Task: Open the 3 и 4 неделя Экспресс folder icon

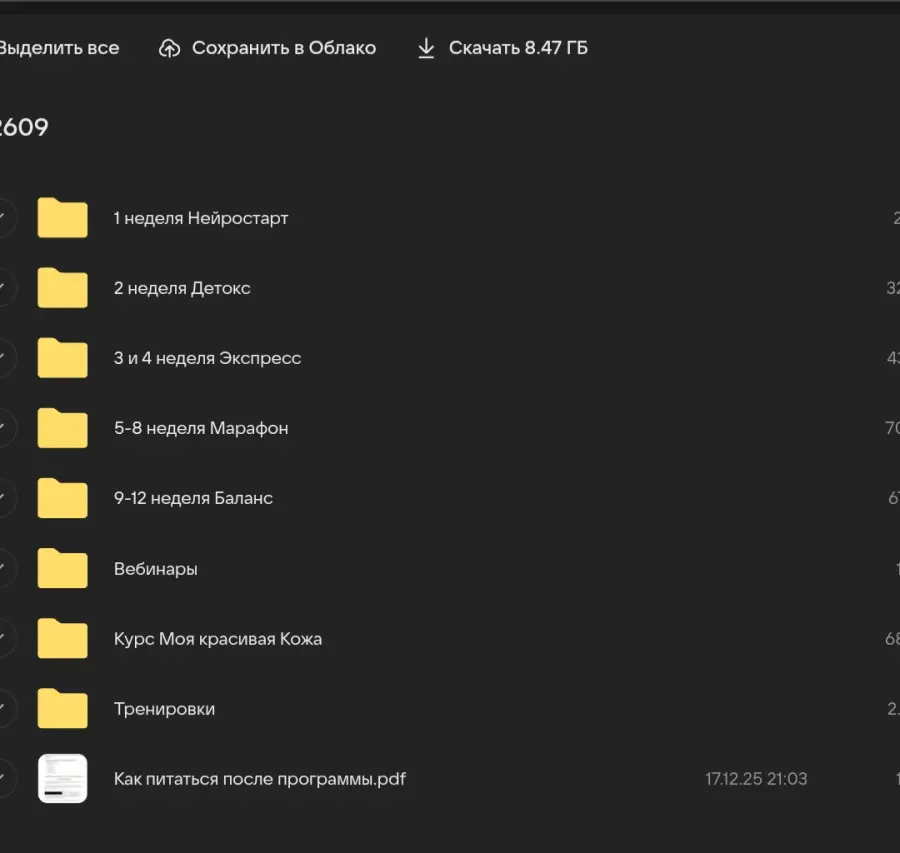Action: pyautogui.click(x=62, y=358)
